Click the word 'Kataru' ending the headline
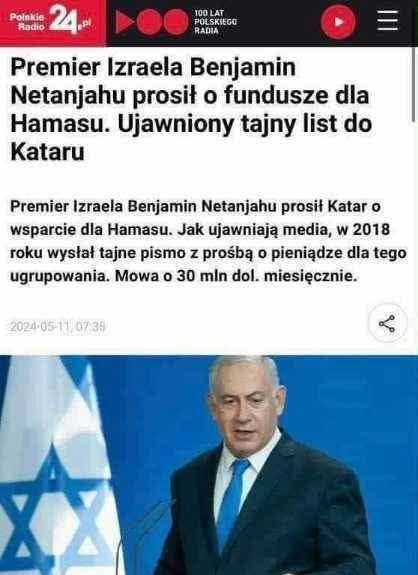The width and height of the screenshot is (418, 575). tap(48, 151)
